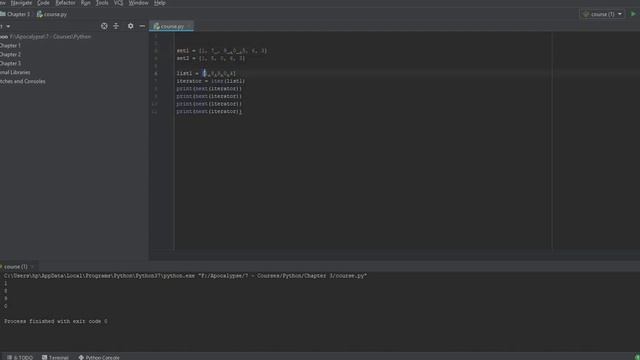This screenshot has height=360, width=640.
Task: Hide the Project panel with minus icon
Action: click(142, 26)
